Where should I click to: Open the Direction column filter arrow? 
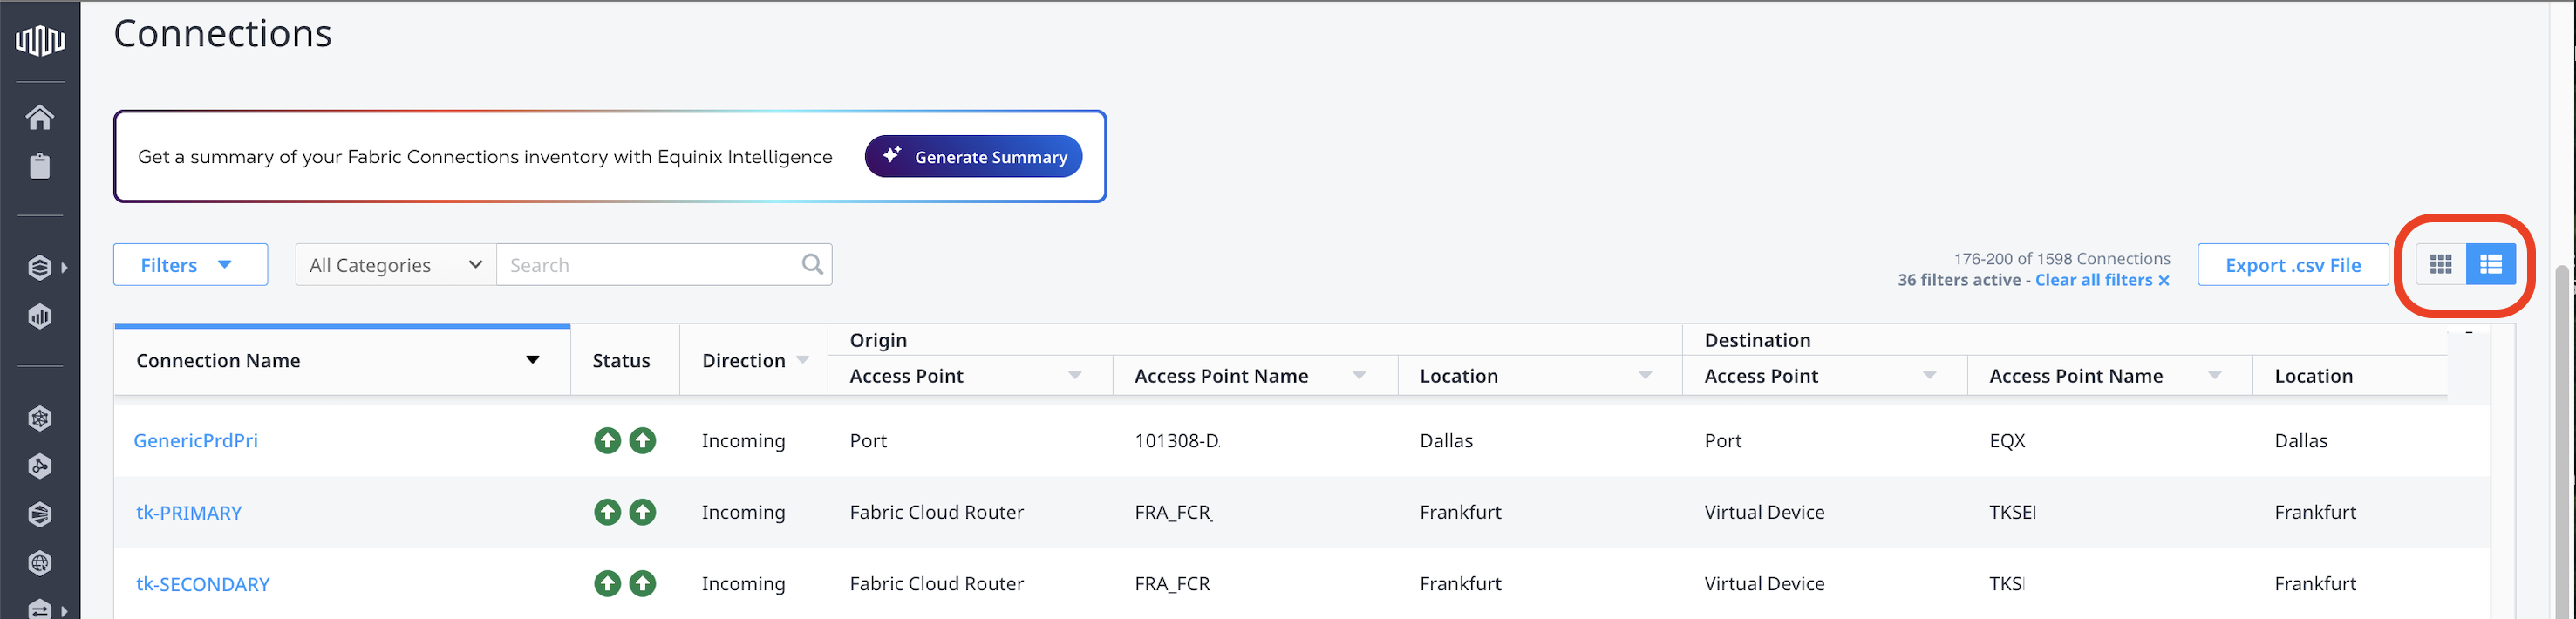pyautogui.click(x=803, y=360)
